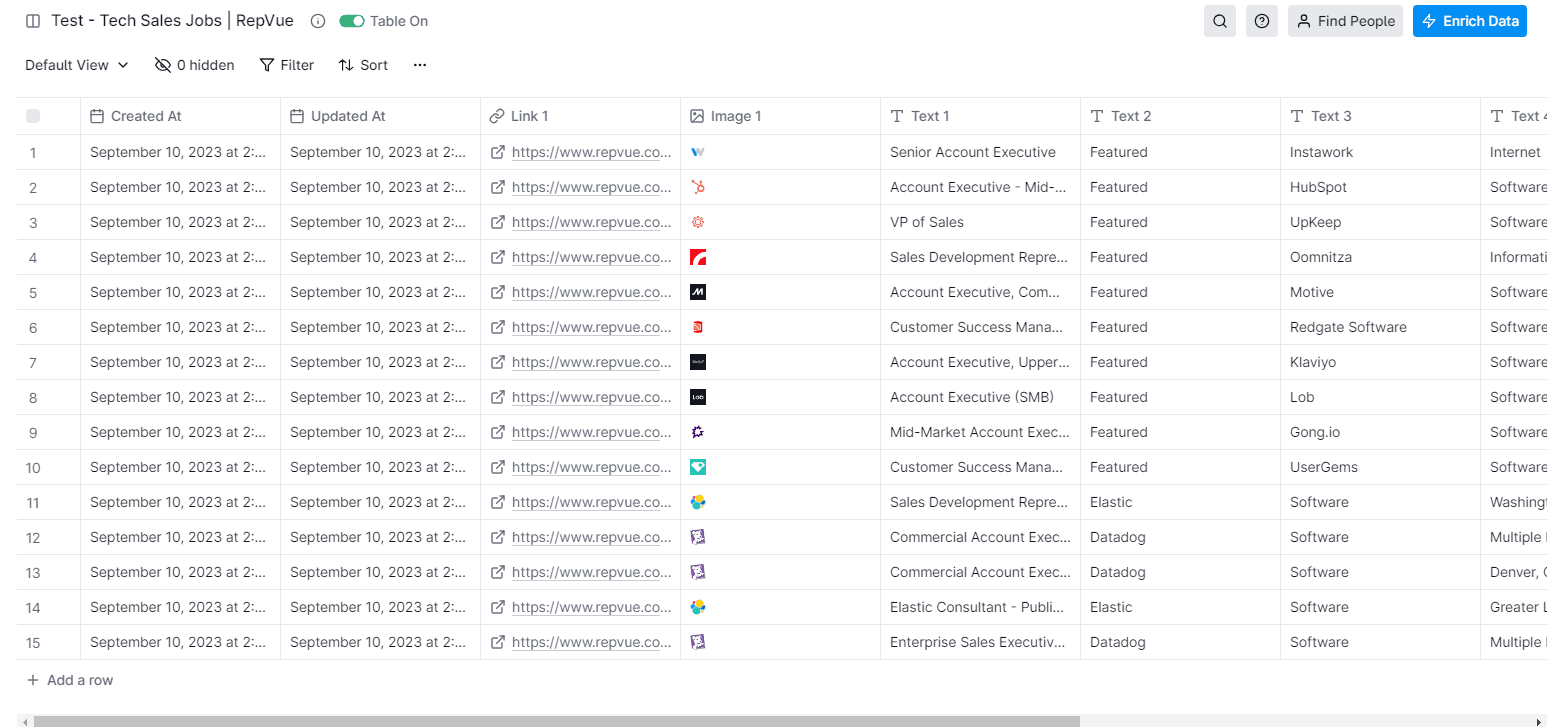The height and width of the screenshot is (727, 1547).
Task: Click the UpKeep logo image in row 3
Action: [698, 222]
